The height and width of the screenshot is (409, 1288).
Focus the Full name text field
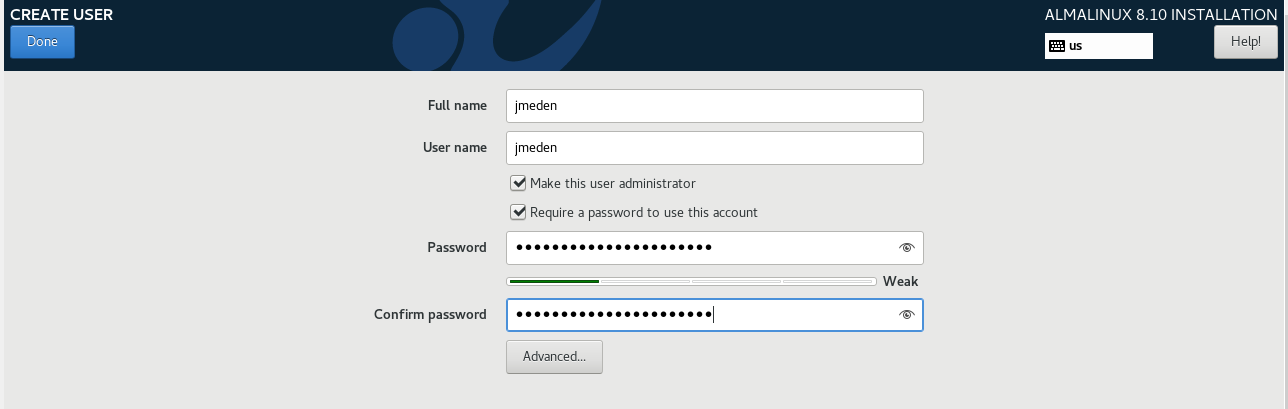[x=714, y=106]
